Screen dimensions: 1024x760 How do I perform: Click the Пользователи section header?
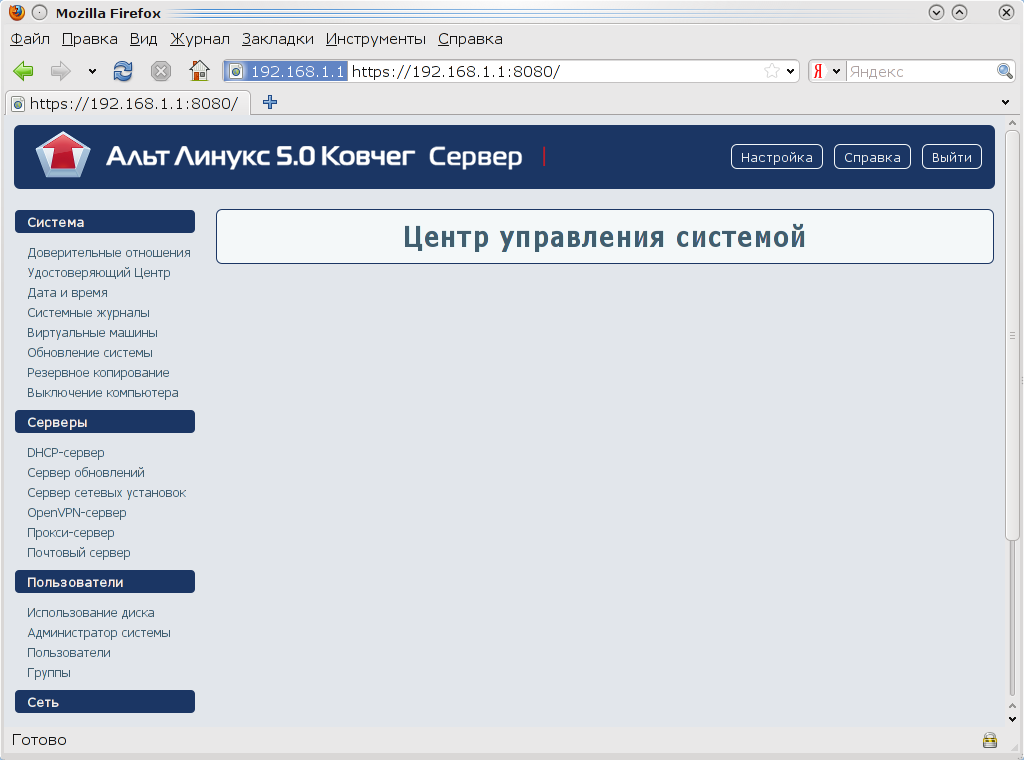click(104, 582)
